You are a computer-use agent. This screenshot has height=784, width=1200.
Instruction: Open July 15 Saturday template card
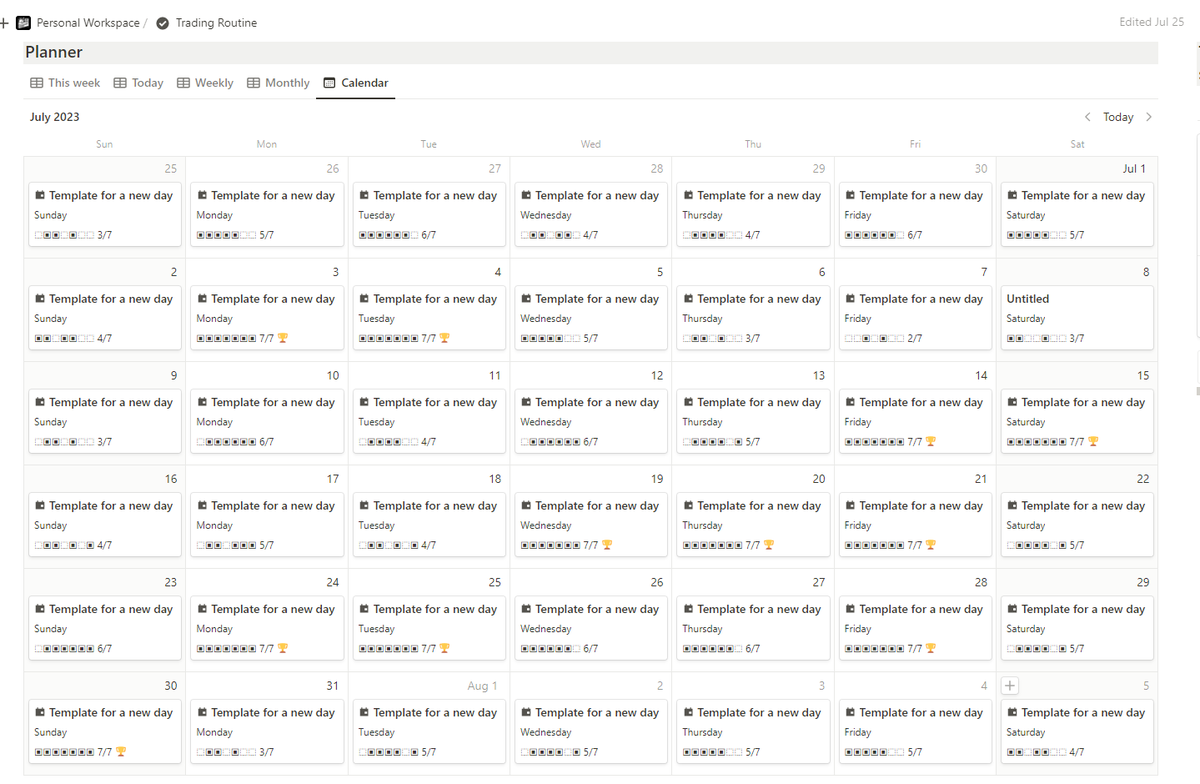[x=1078, y=421]
